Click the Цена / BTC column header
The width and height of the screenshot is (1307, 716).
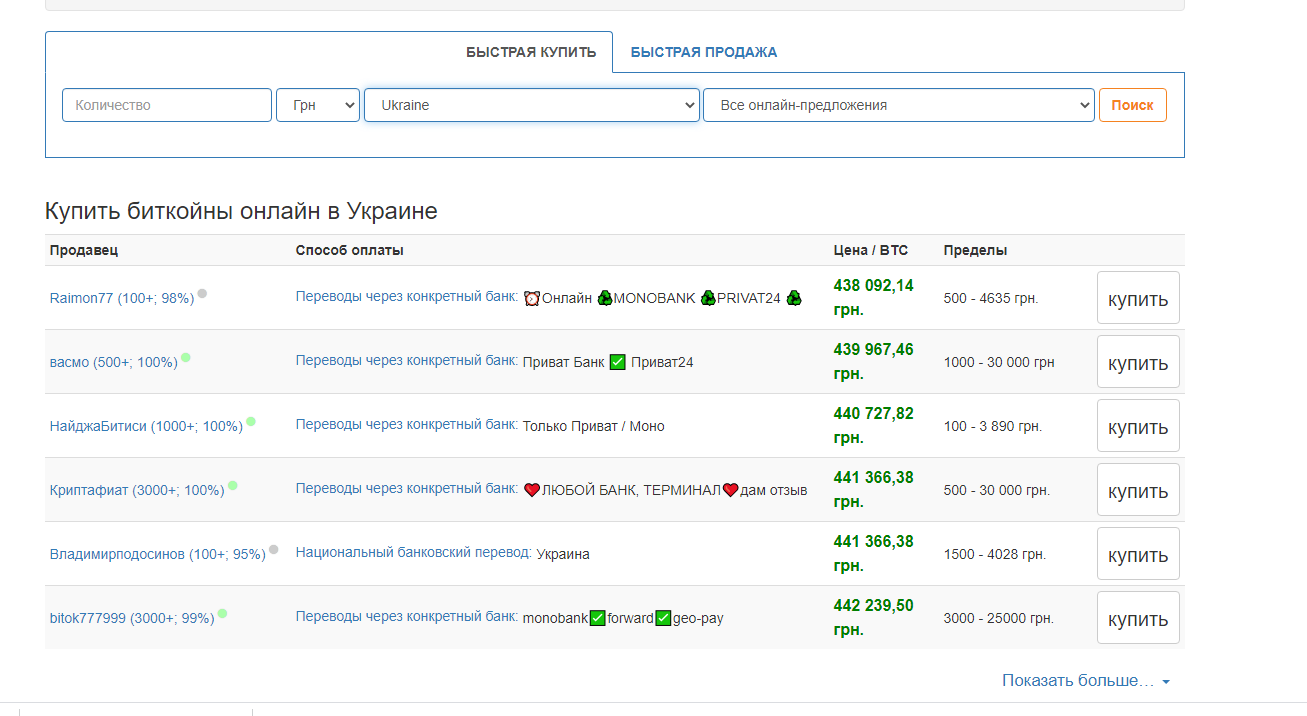(871, 250)
